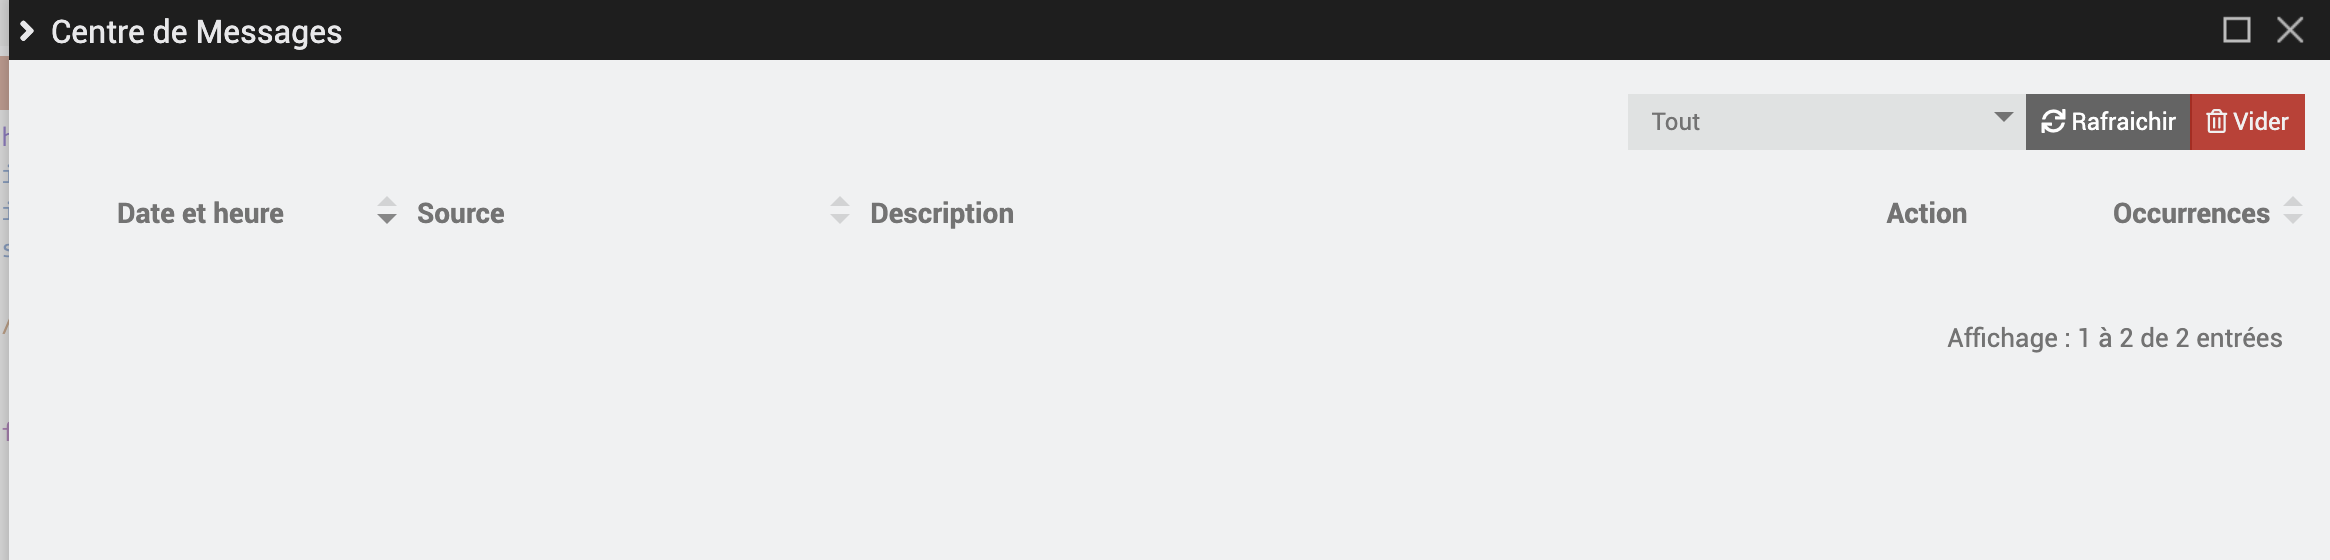2330x560 pixels.
Task: Close the Centre de Messages panel
Action: point(2290,30)
